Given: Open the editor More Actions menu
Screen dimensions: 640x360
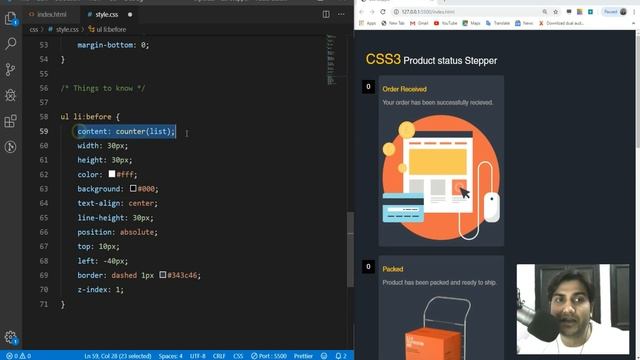Looking at the screenshot, I should tap(341, 14).
